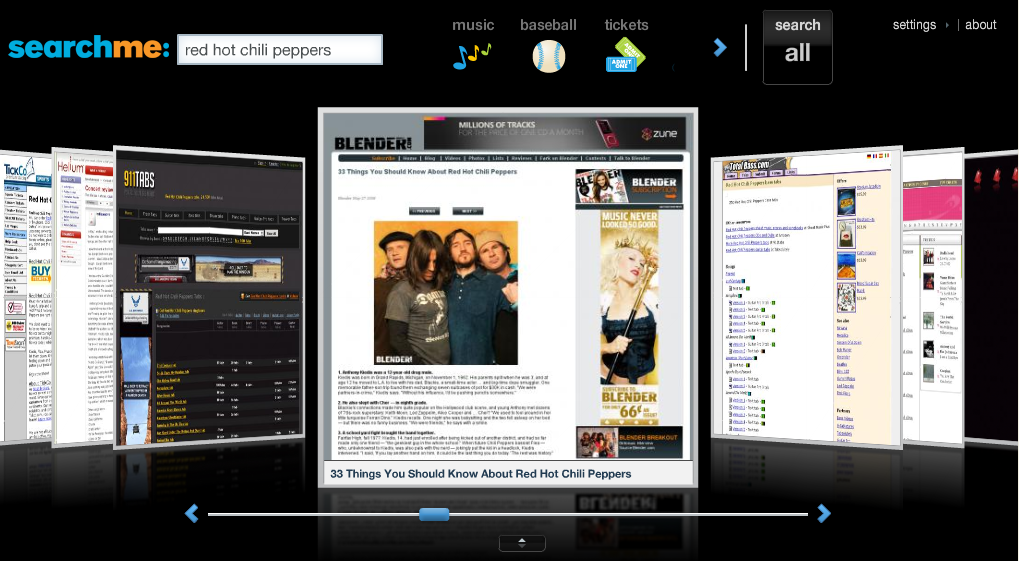This screenshot has width=1019, height=561.
Task: Click the music notes category icon
Action: click(472, 55)
